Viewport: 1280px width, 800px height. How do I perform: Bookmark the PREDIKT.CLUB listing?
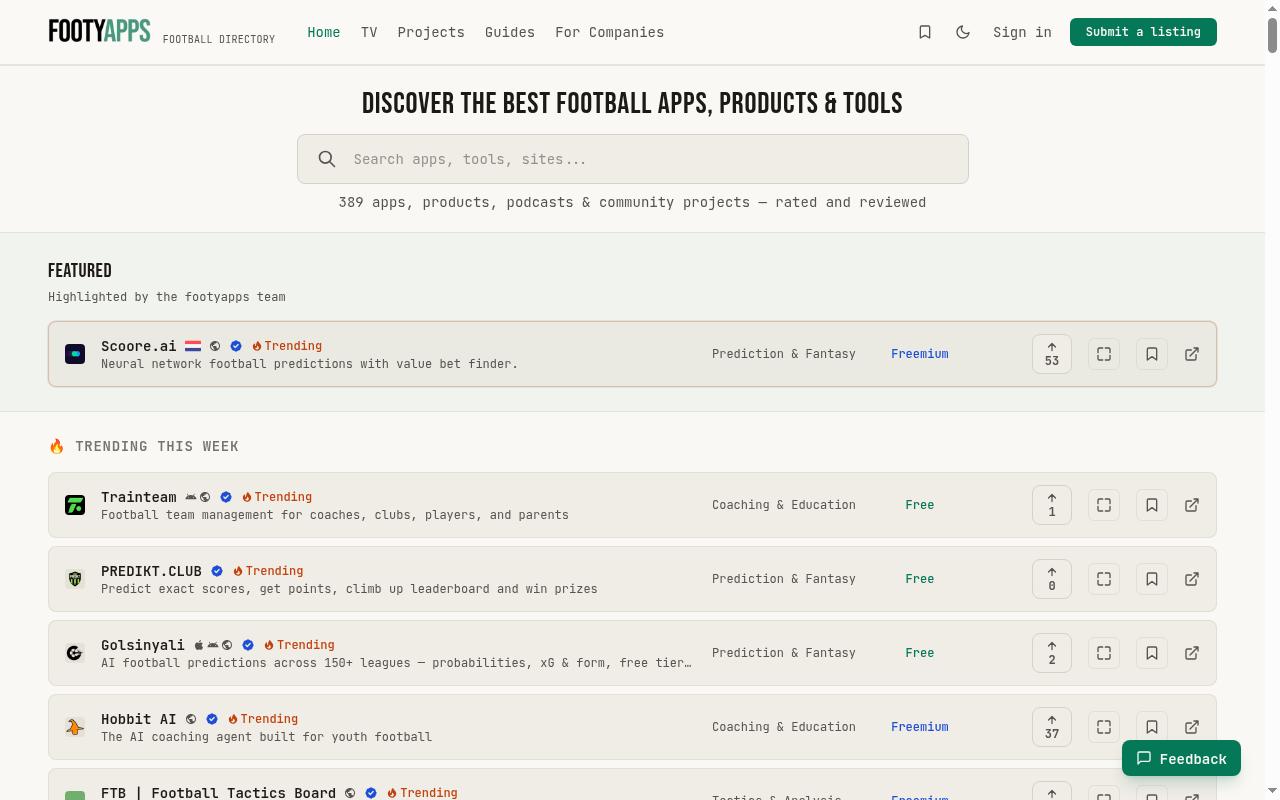click(1152, 579)
